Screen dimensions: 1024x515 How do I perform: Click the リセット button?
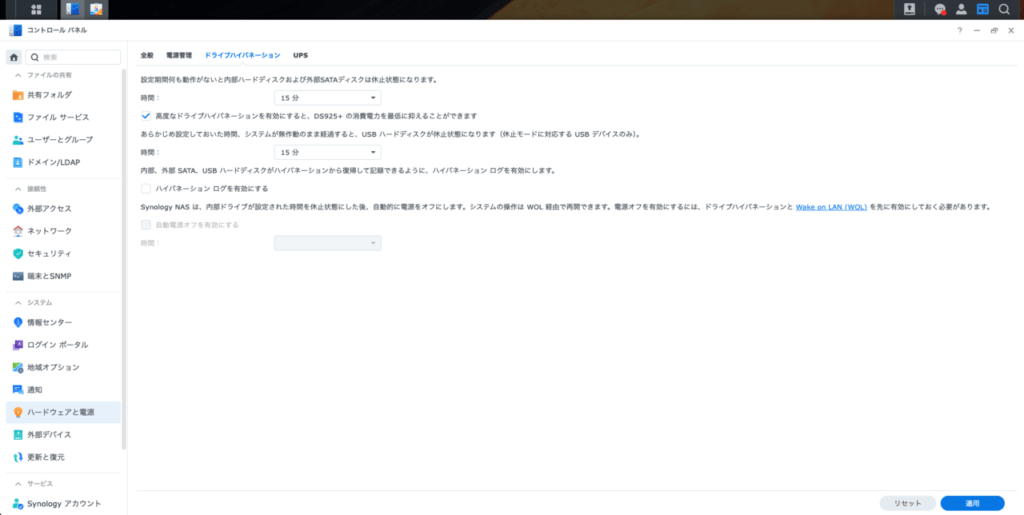click(907, 503)
